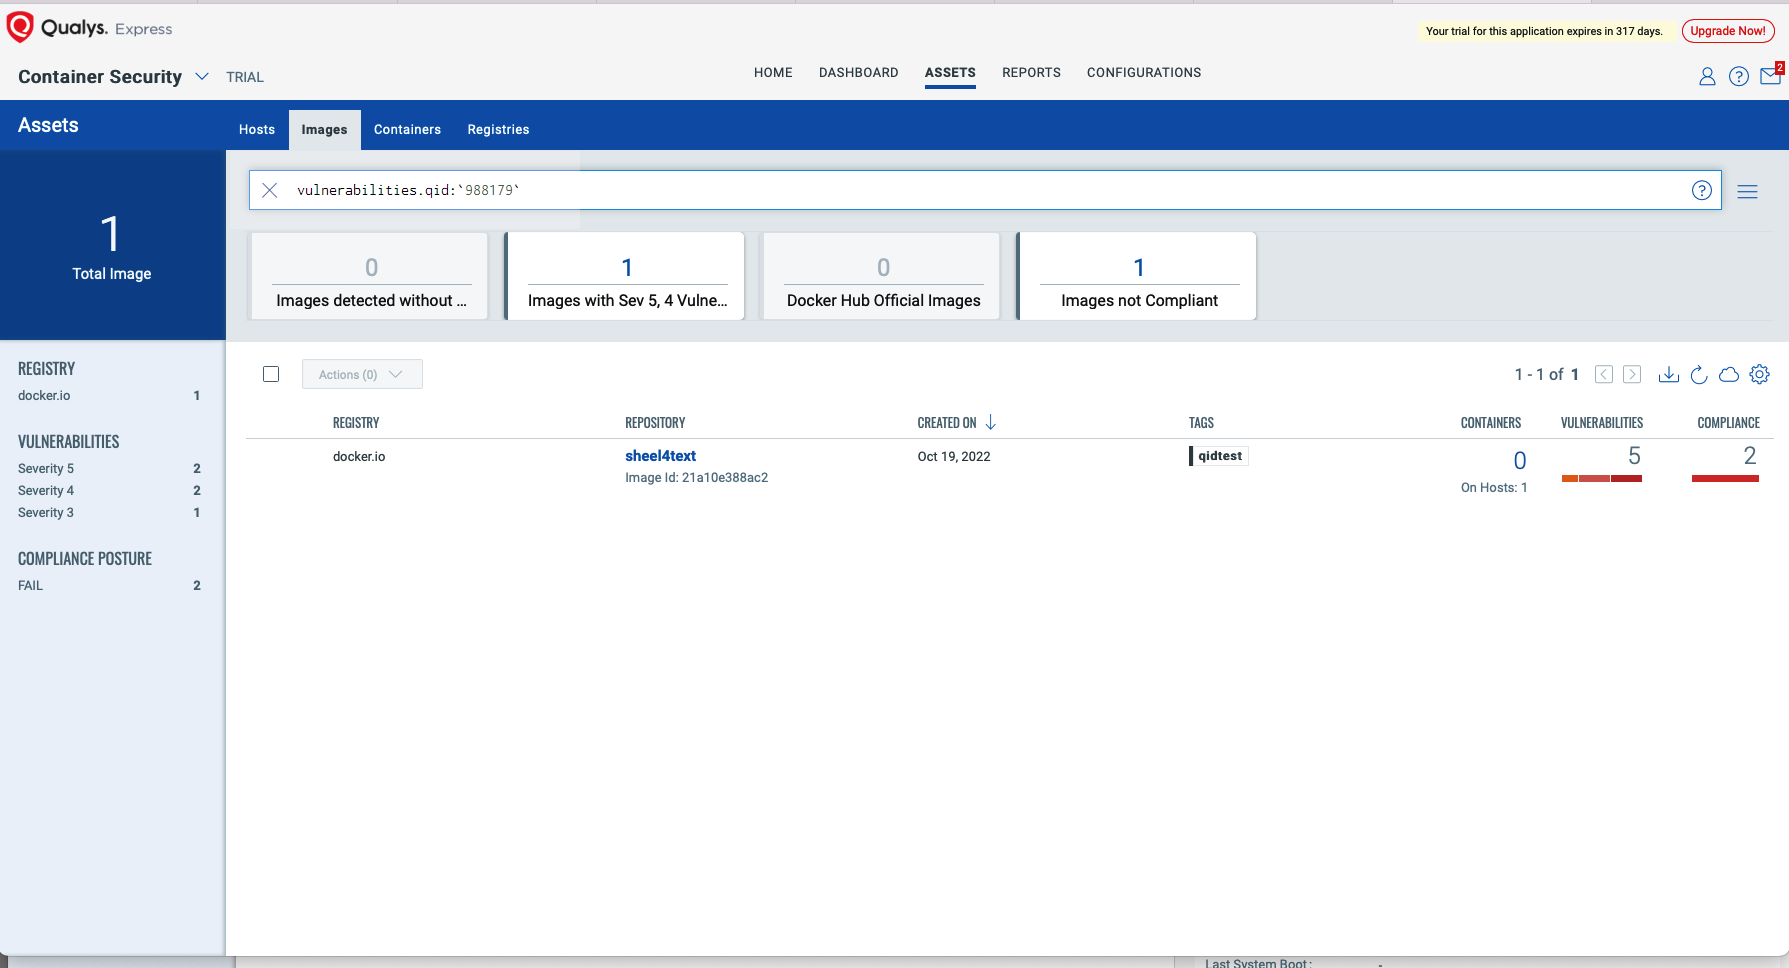Click Images not Compliant card
Screen dimensions: 1789x968
click(x=1137, y=276)
